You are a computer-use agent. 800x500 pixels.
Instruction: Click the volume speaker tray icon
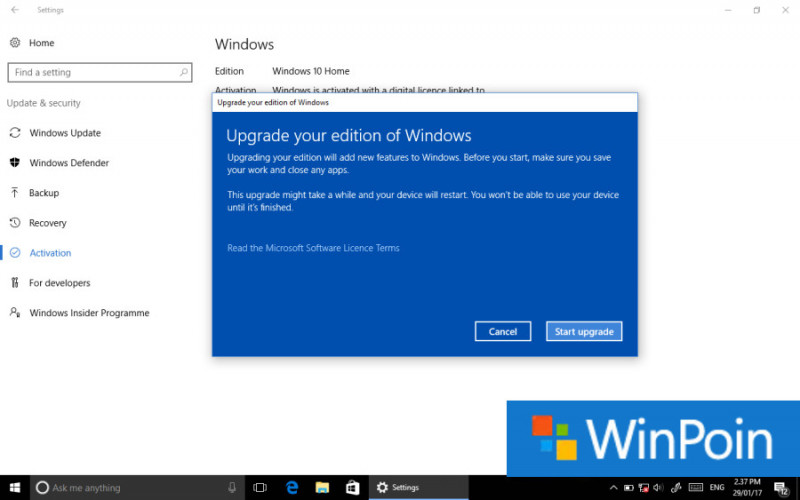pyautogui.click(x=658, y=487)
